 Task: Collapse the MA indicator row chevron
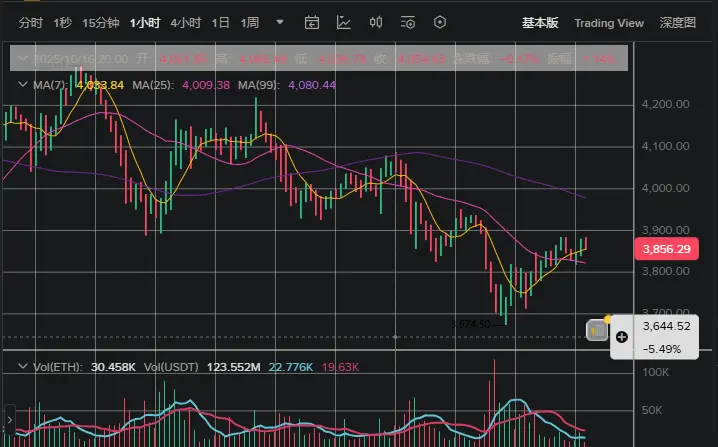pyautogui.click(x=22, y=84)
